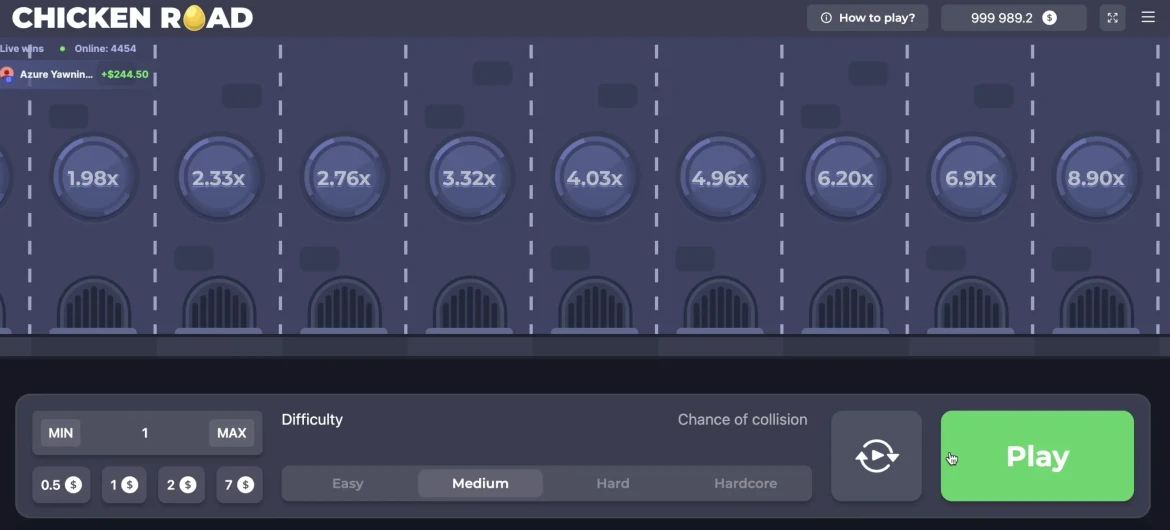The width and height of the screenshot is (1170, 530).
Task: Click the 4.96x multiplier manhole
Action: (719, 178)
